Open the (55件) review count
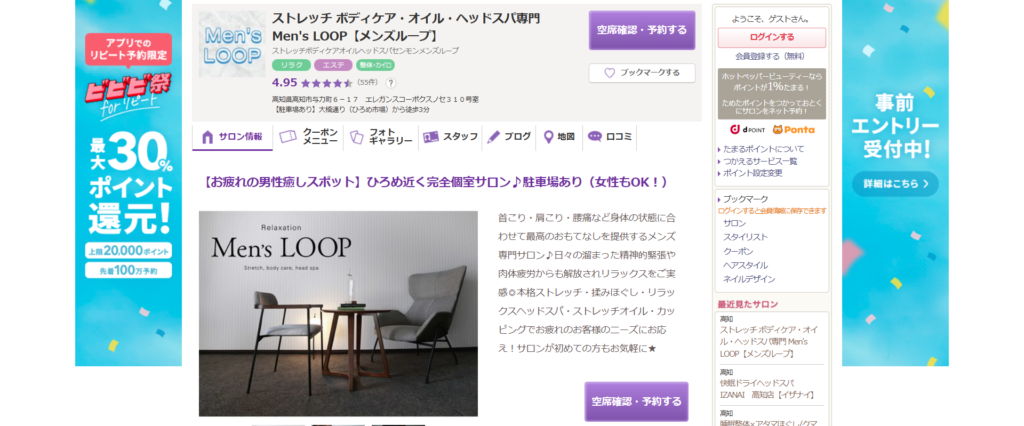The height and width of the screenshot is (426, 1024). [x=368, y=83]
